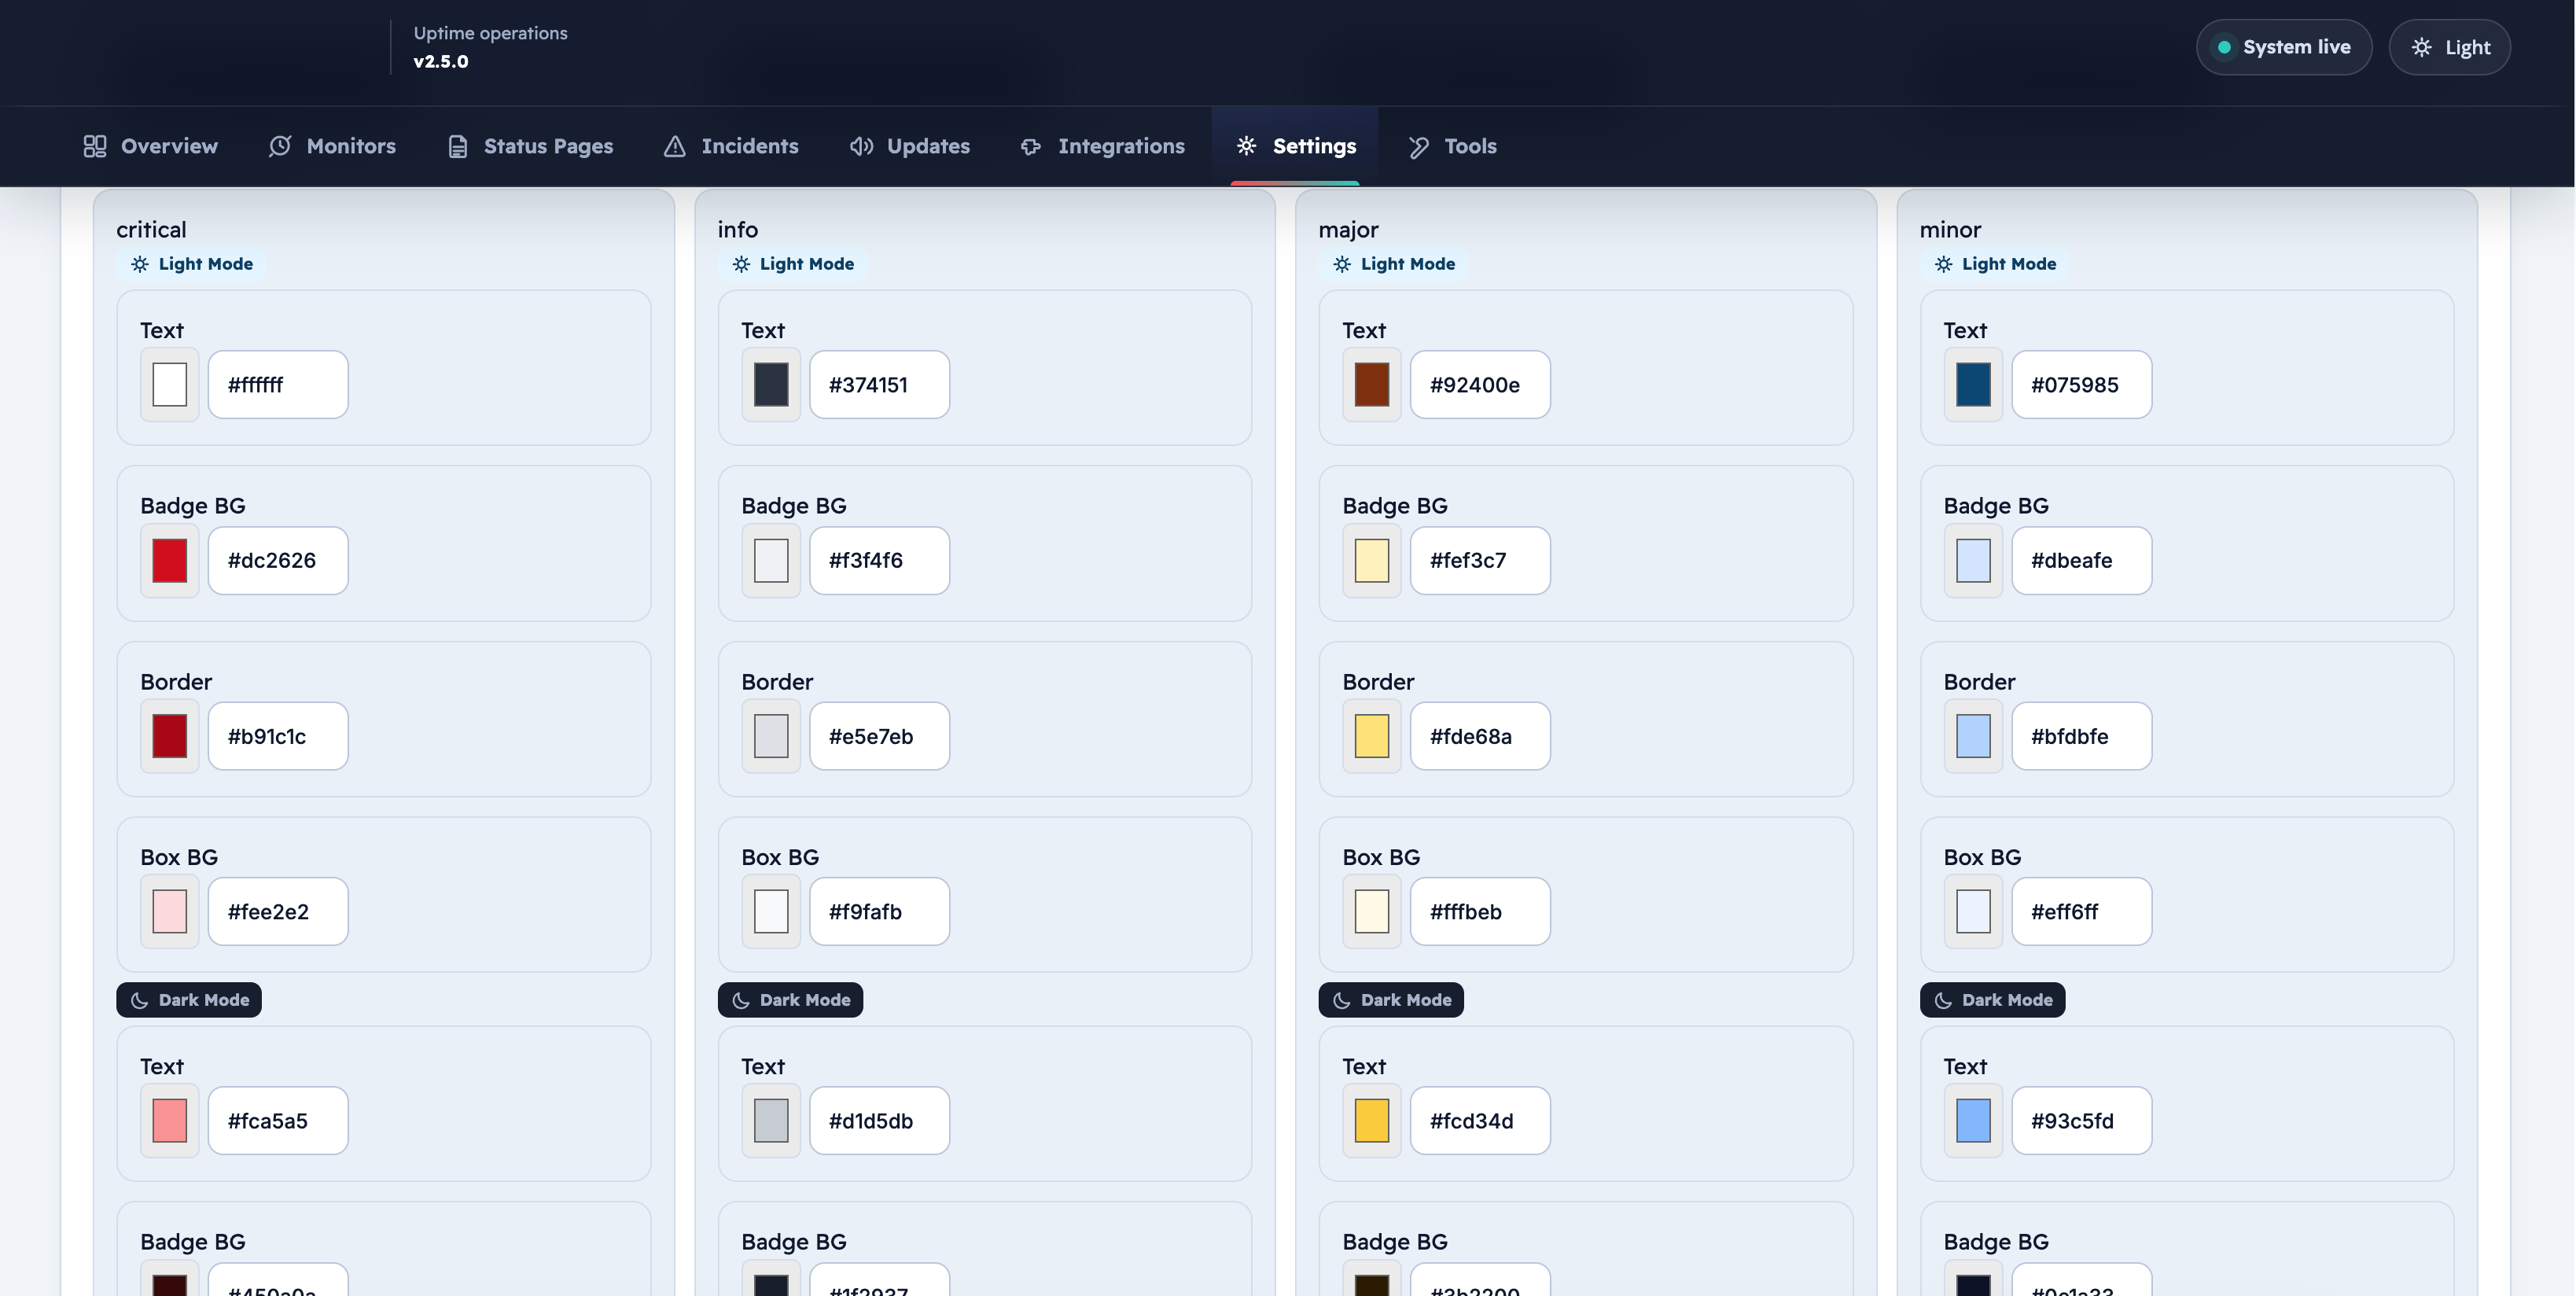Select major dark mode Text yellow swatch

pyautogui.click(x=1371, y=1121)
